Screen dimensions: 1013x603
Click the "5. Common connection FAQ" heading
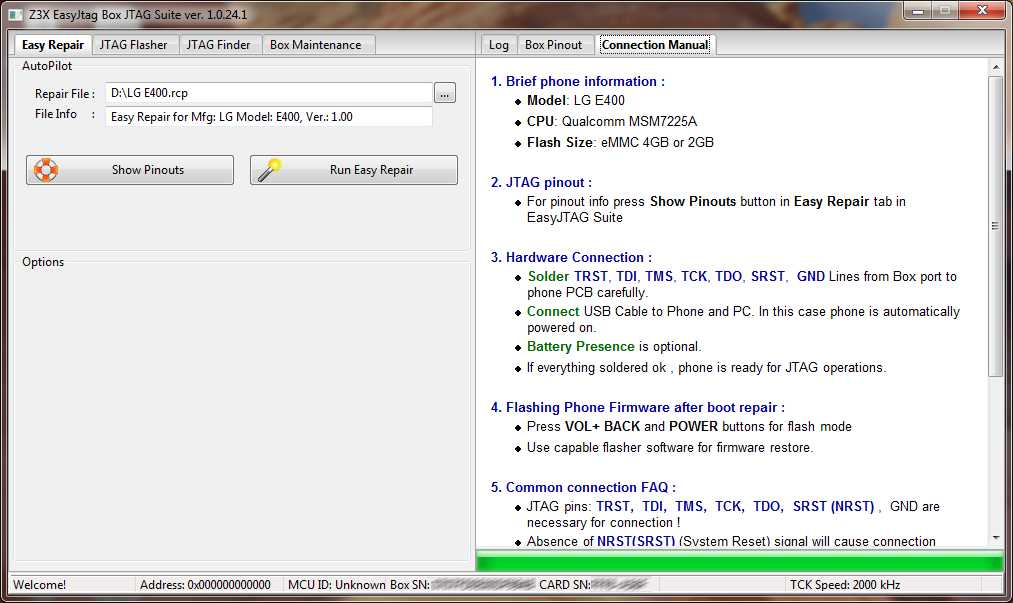583,487
